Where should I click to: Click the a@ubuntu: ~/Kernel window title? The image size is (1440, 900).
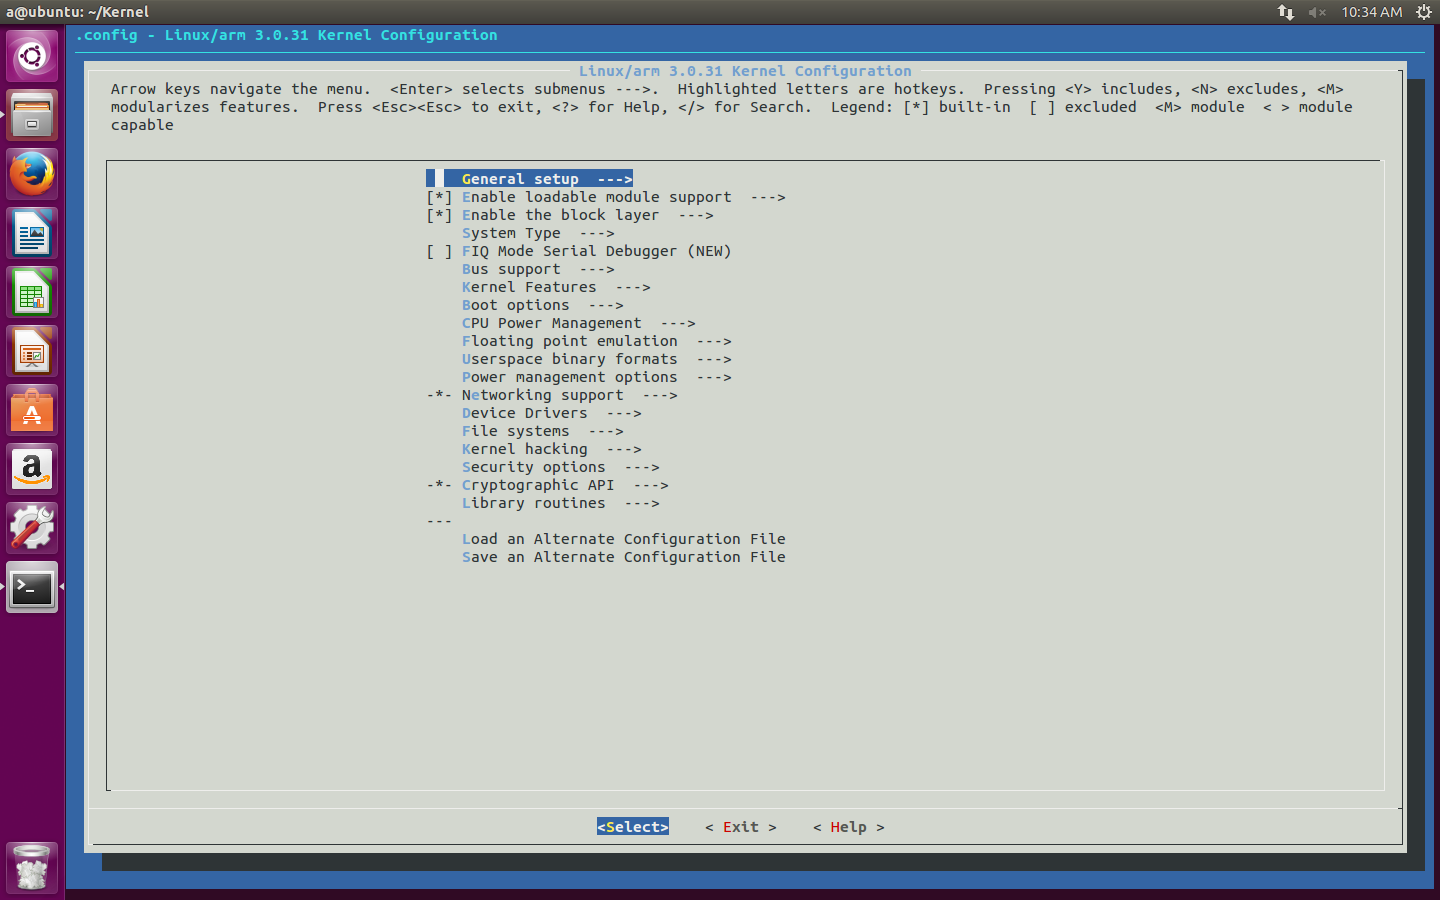coord(78,12)
